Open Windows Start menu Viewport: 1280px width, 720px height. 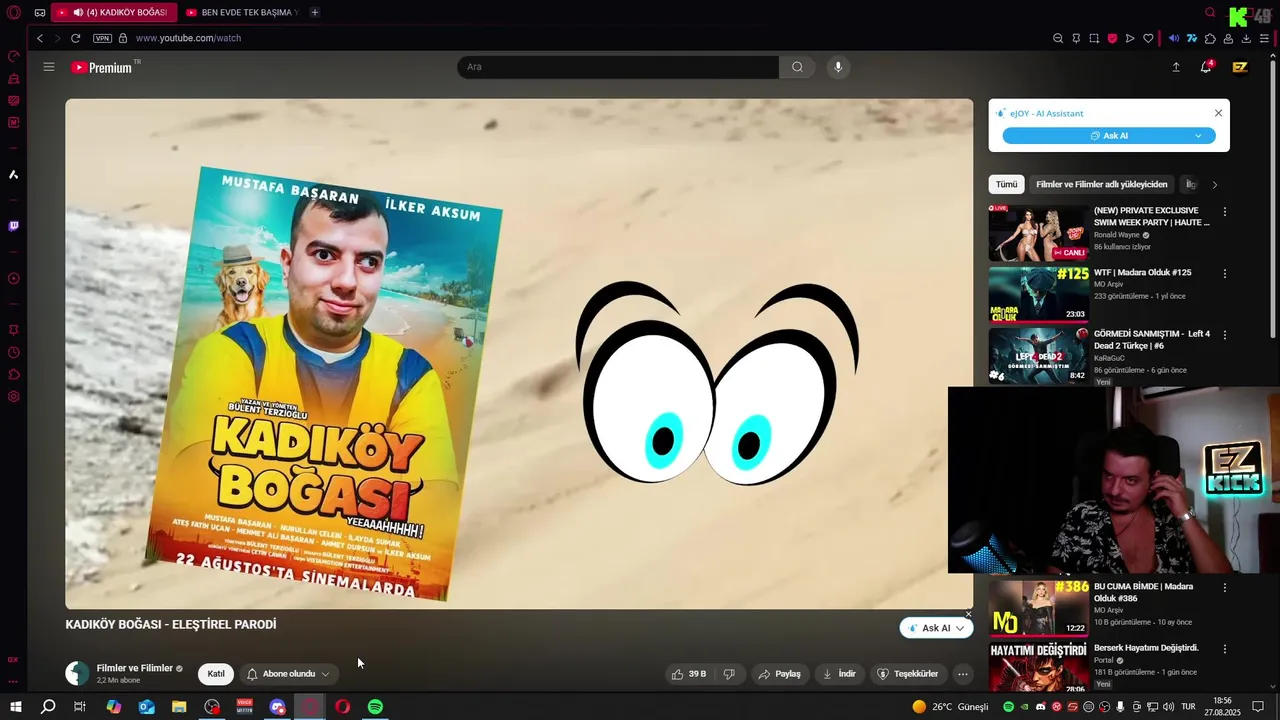[16, 707]
